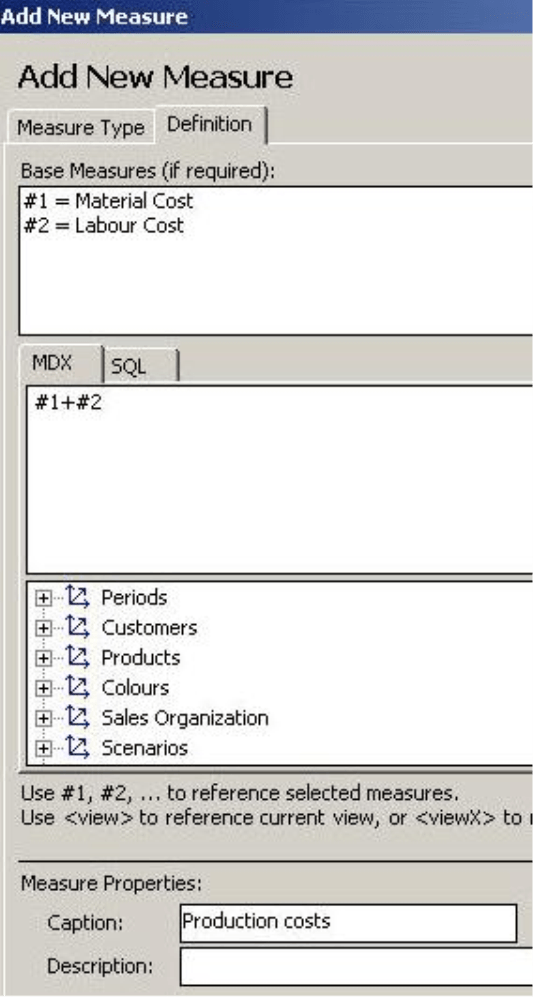533x997 pixels.
Task: Select the Material Cost base measure line
Action: tap(108, 202)
